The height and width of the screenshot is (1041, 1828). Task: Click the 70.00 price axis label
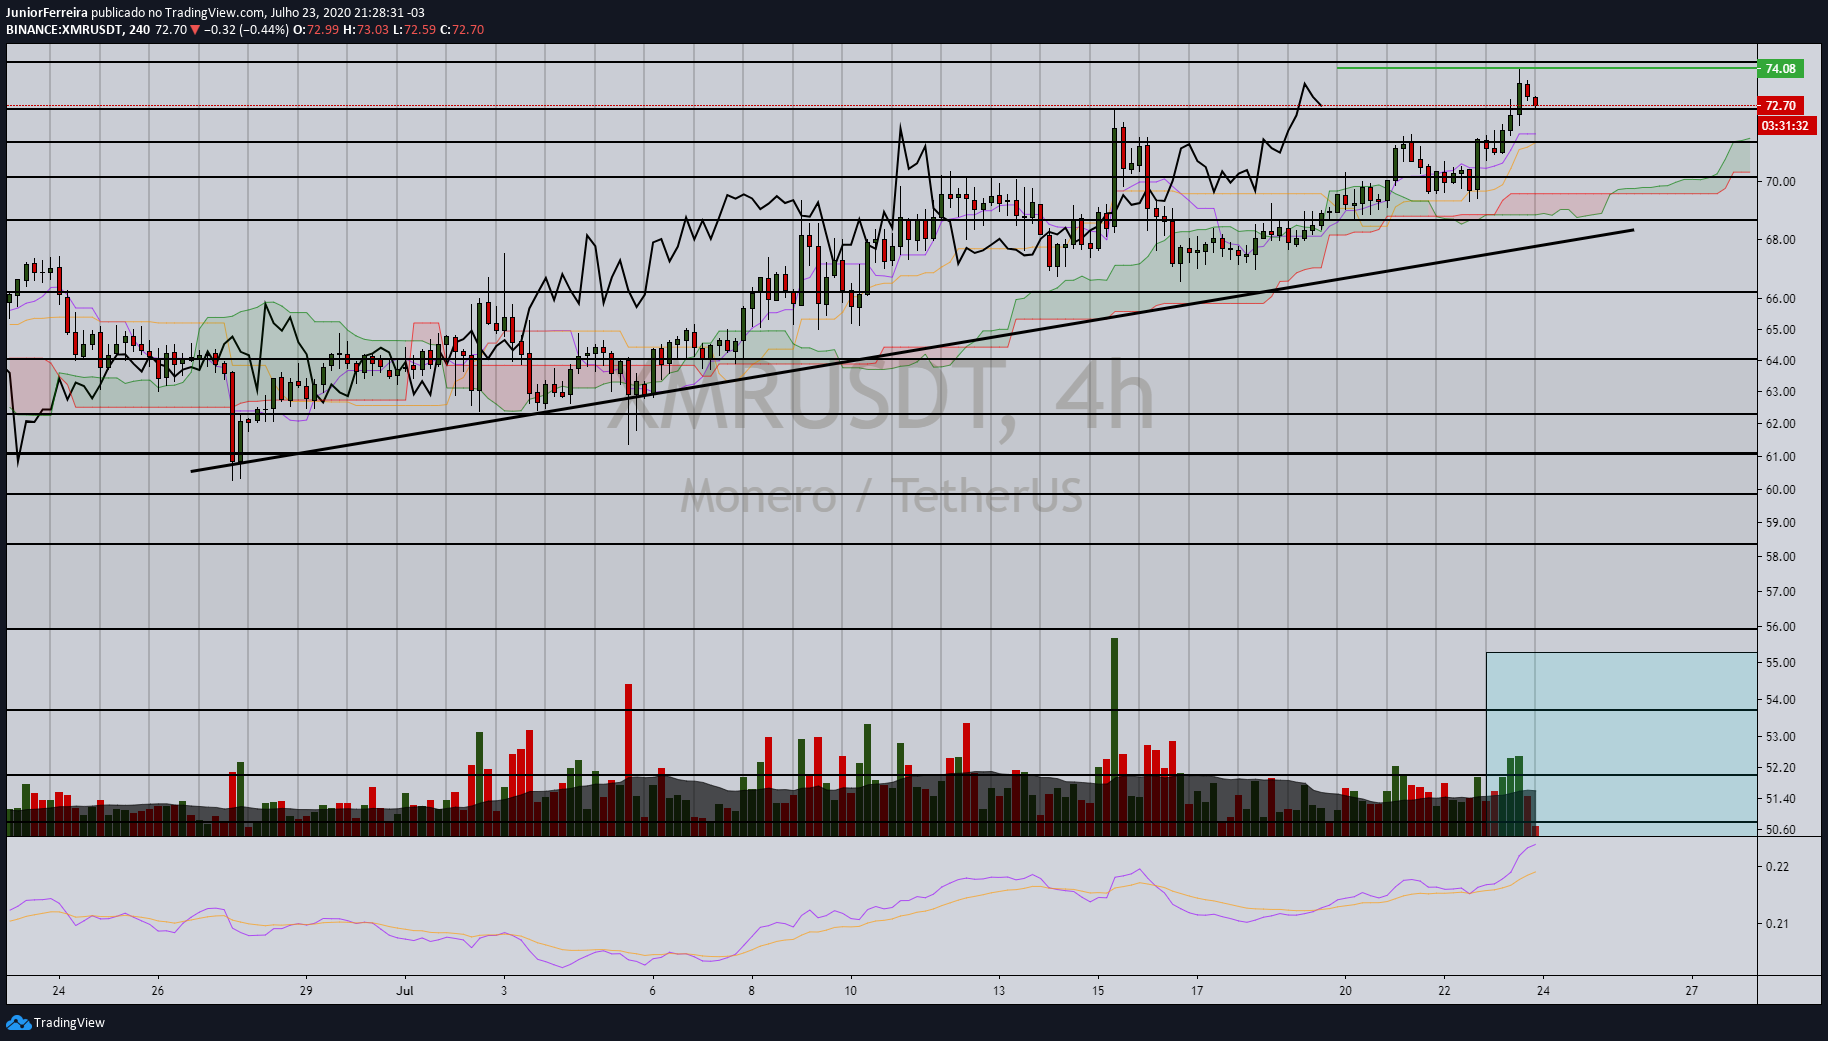point(1780,182)
